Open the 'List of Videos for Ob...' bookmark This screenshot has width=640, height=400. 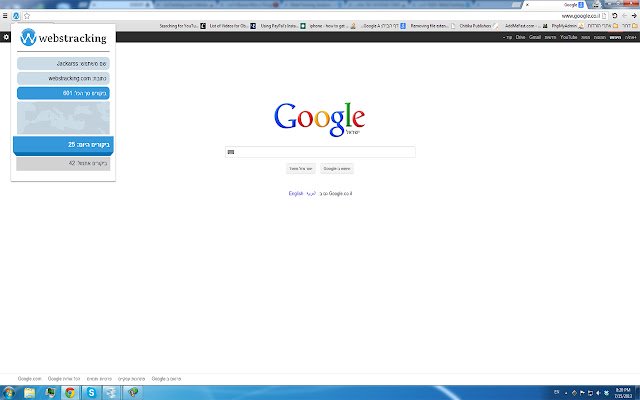(x=232, y=26)
